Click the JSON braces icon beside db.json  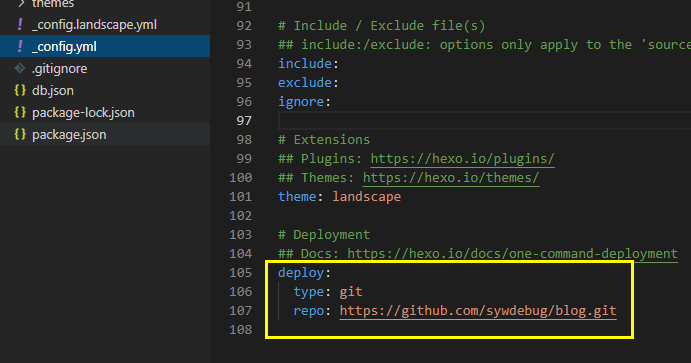[20, 90]
